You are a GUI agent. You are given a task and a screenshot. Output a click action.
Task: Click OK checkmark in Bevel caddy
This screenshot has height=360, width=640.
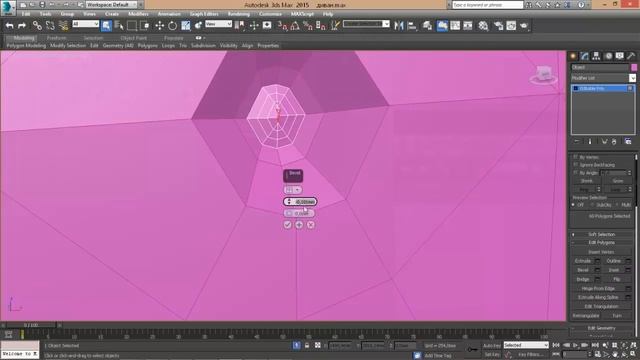[x=287, y=224]
